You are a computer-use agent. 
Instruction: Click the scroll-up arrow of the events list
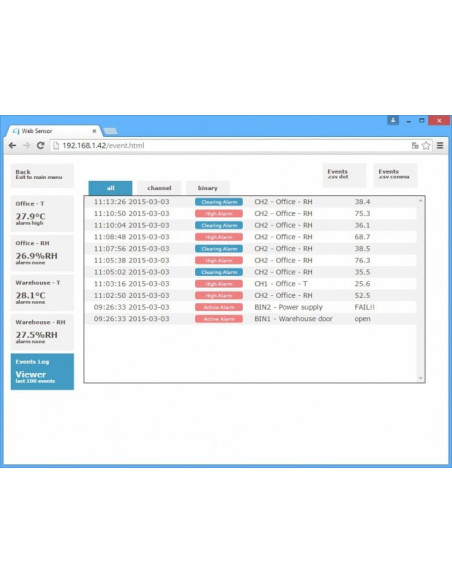[x=420, y=201]
